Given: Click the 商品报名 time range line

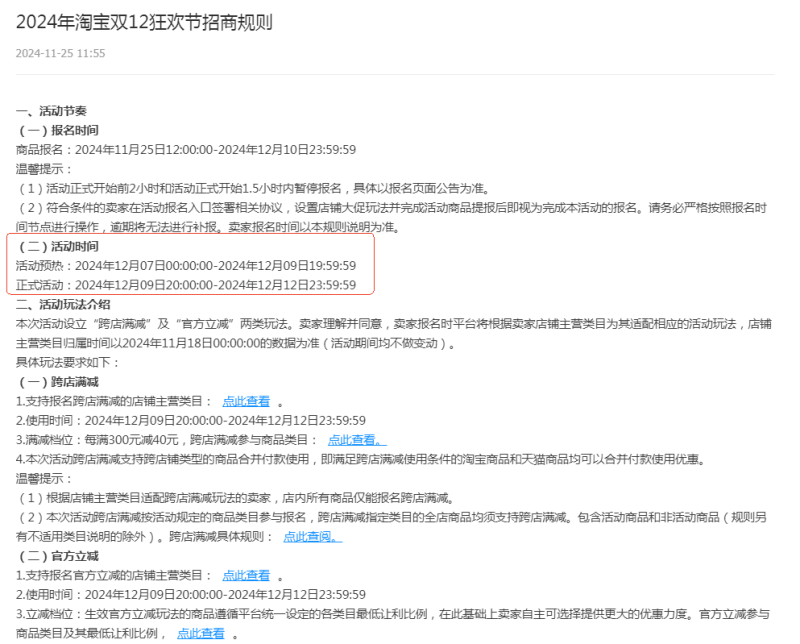Looking at the screenshot, I should point(186,150).
